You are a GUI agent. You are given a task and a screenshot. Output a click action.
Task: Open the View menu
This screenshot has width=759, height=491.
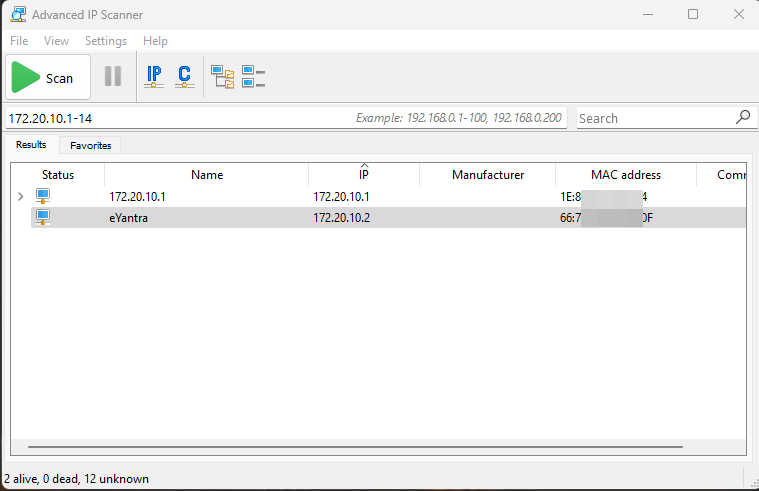56,41
